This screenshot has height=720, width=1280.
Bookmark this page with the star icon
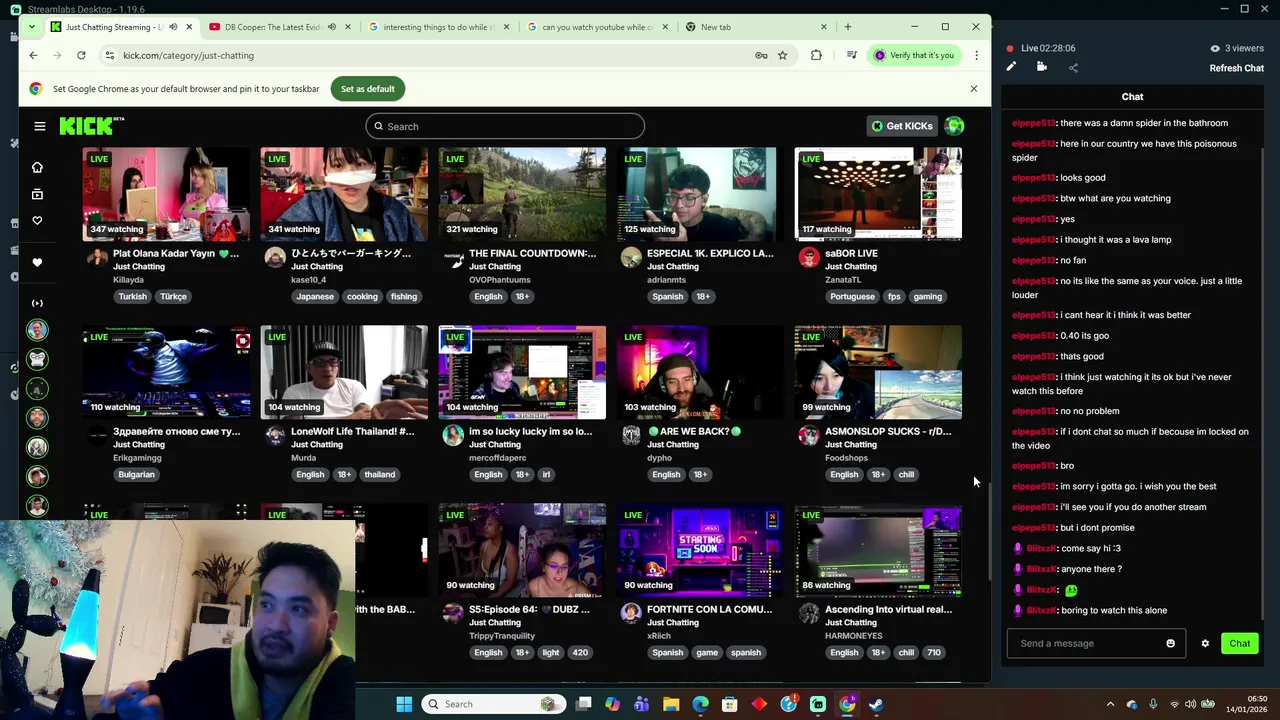coord(783,55)
